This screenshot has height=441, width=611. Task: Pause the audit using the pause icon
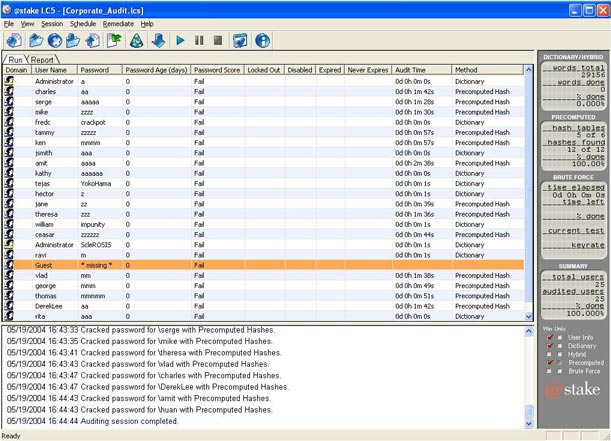click(x=200, y=41)
